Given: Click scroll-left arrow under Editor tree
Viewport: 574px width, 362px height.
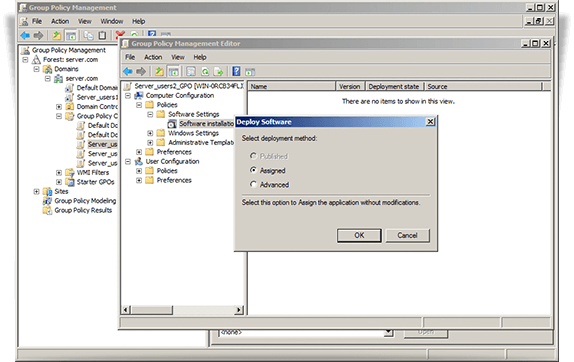Looking at the screenshot, I should tap(125, 310).
